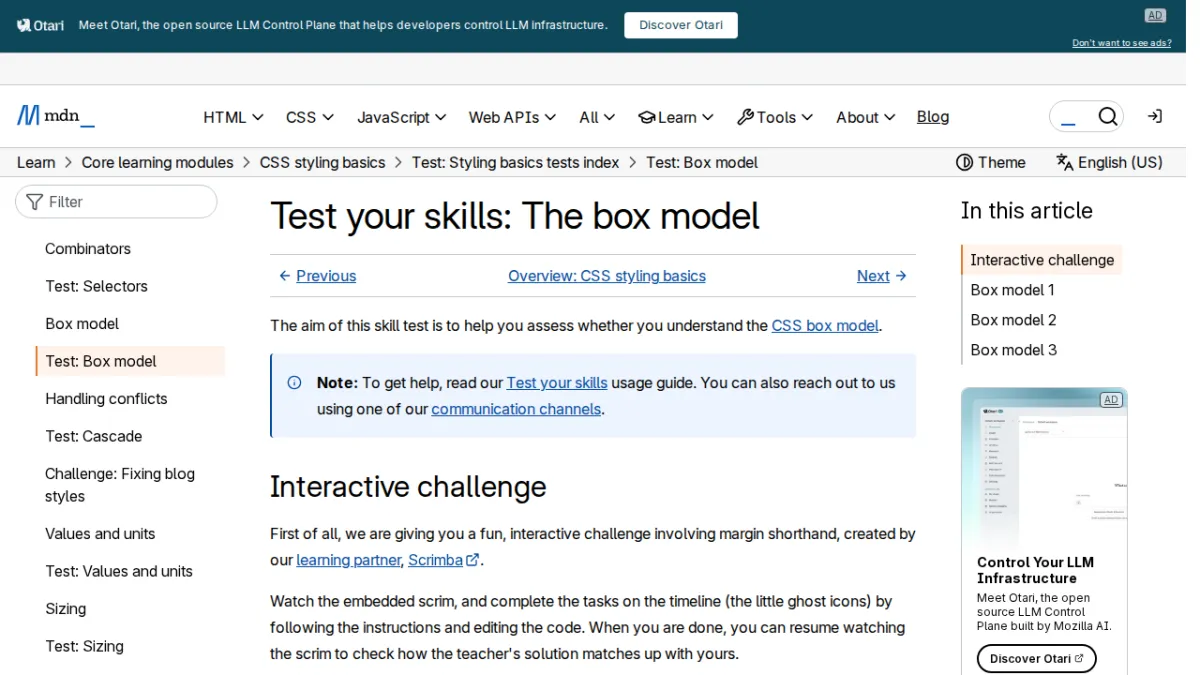Jump to Box model 2 section
The width and height of the screenshot is (1200, 675).
pyautogui.click(x=1013, y=320)
